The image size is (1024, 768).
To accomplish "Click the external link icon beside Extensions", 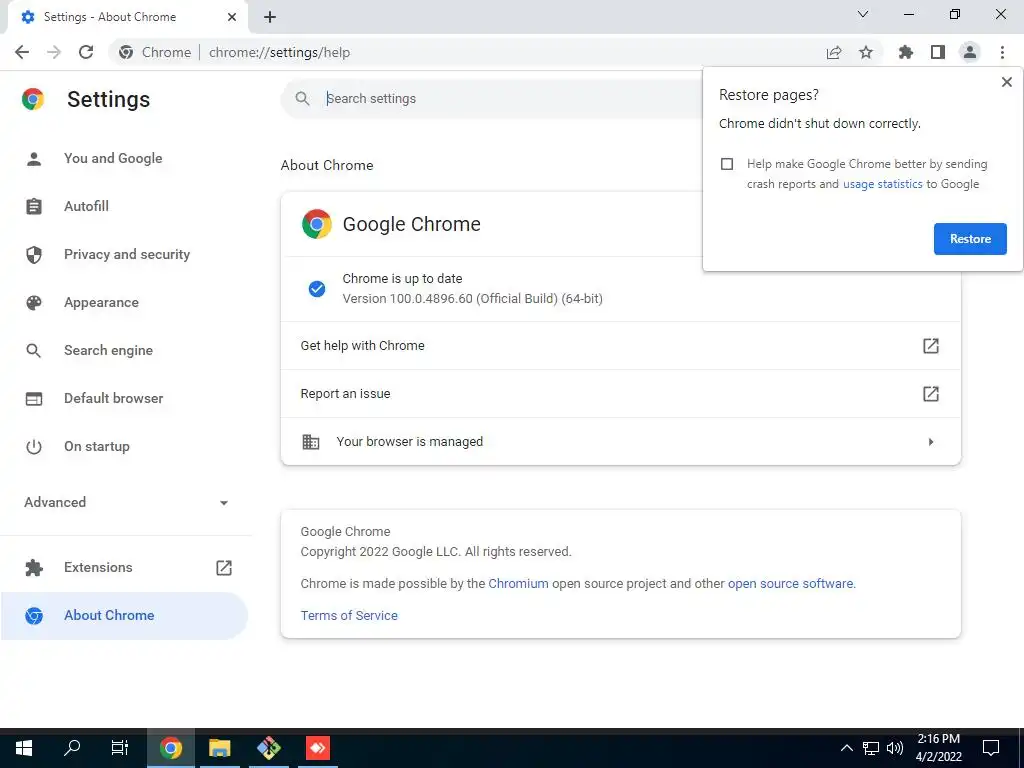I will coord(224,568).
